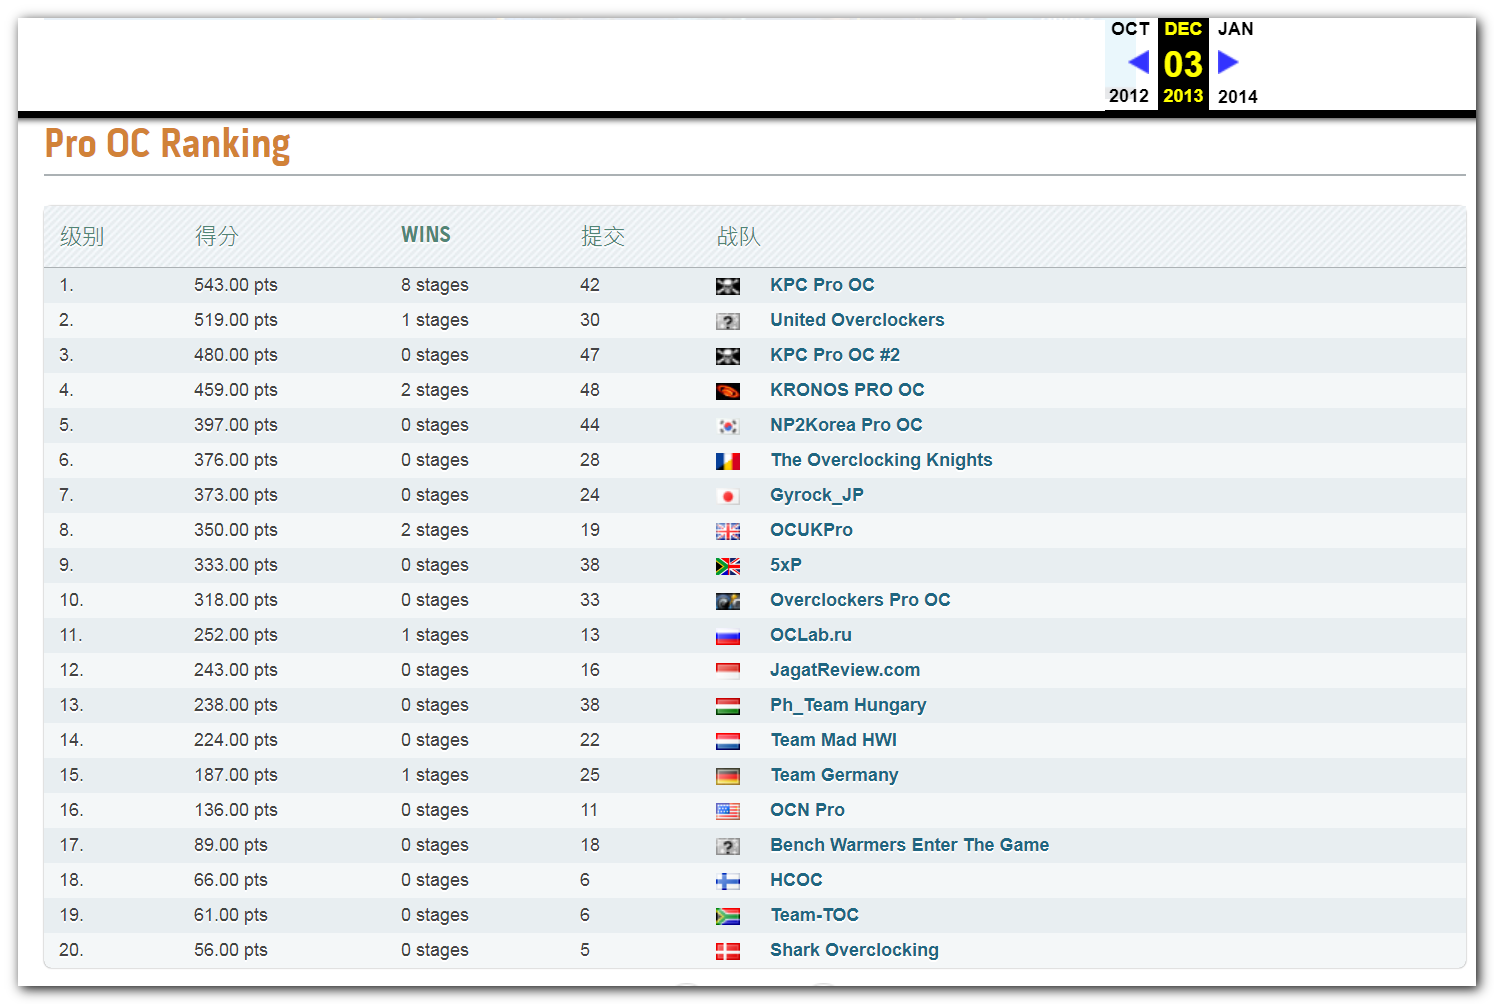The height and width of the screenshot is (1004, 1494).
Task: Click the US flag beside OCN Pro
Action: [x=728, y=812]
